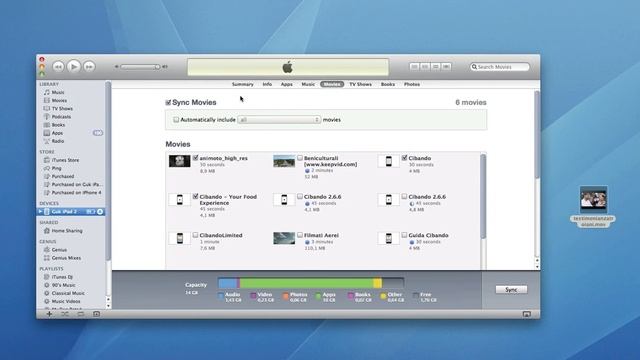Click the play button
This screenshot has width=640, height=360.
click(x=73, y=66)
